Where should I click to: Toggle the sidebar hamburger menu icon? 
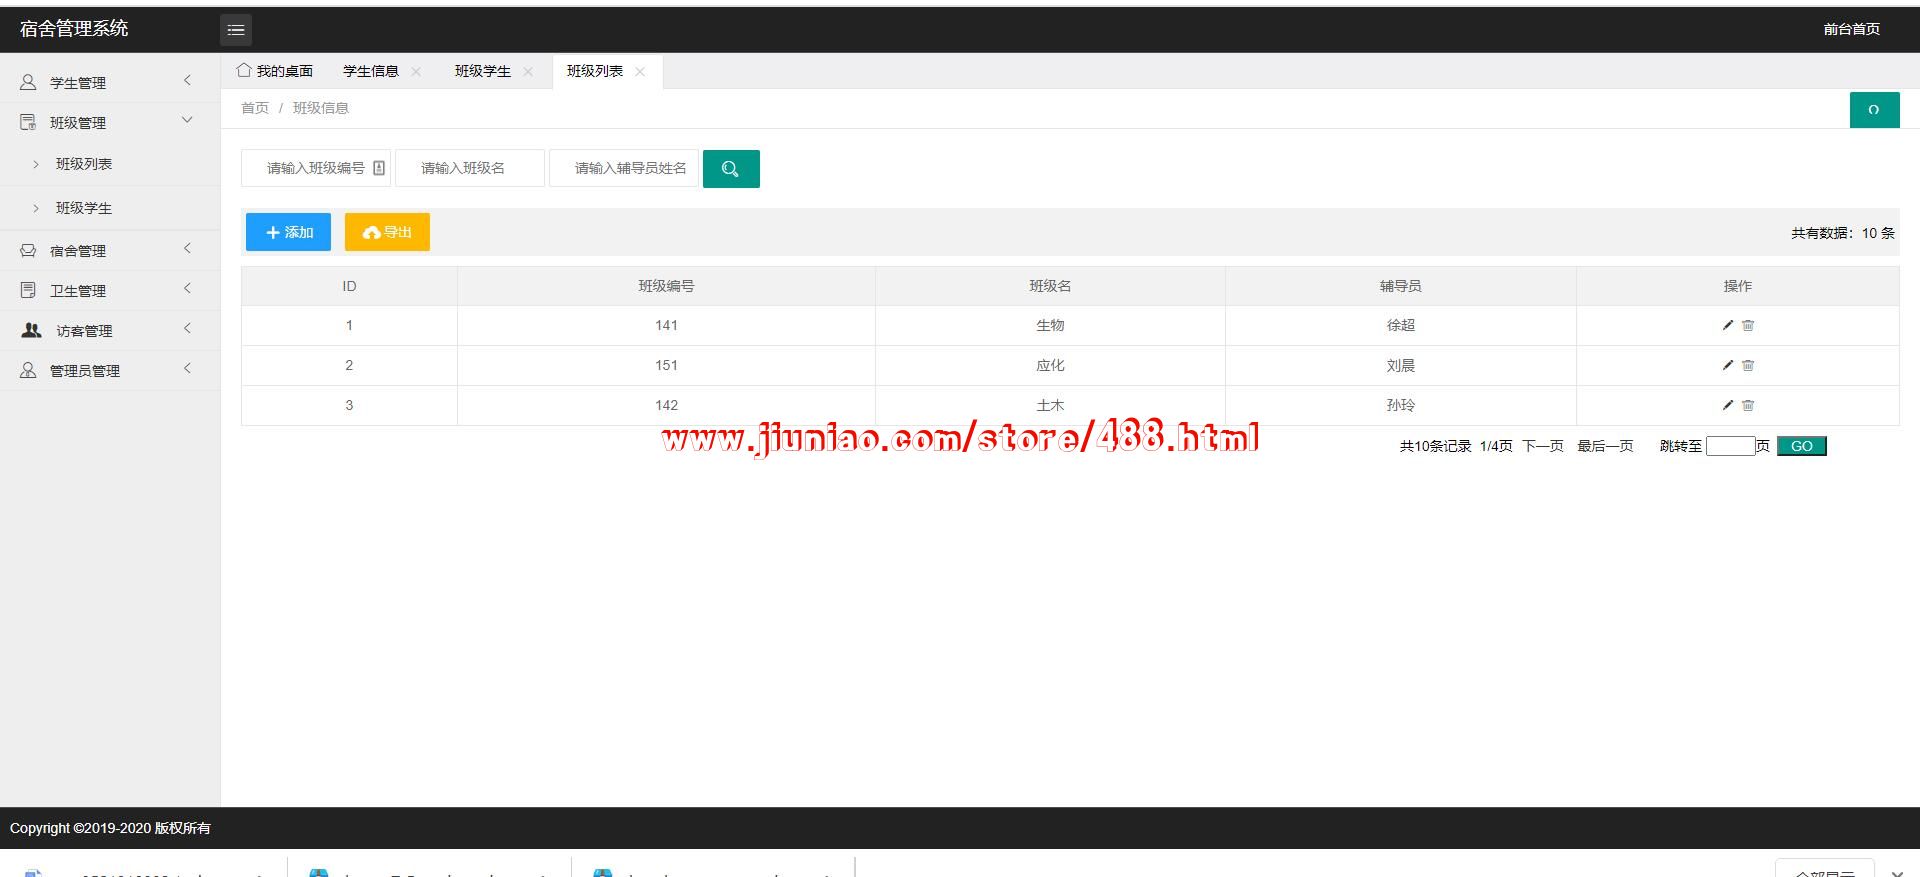(x=236, y=30)
